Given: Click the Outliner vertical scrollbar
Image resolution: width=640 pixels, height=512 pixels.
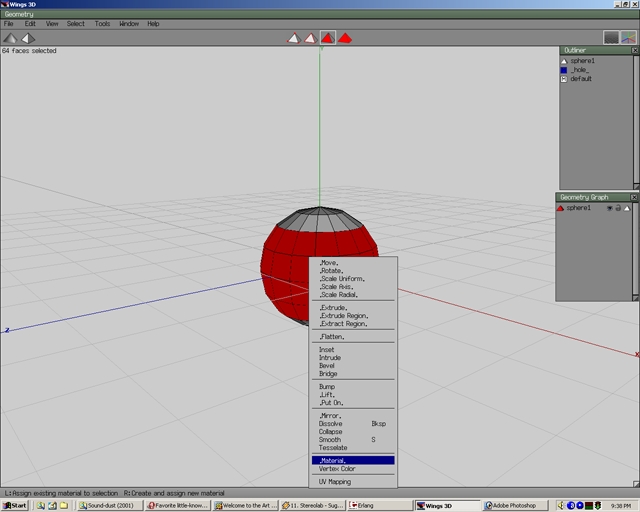Looking at the screenshot, I should [636, 119].
